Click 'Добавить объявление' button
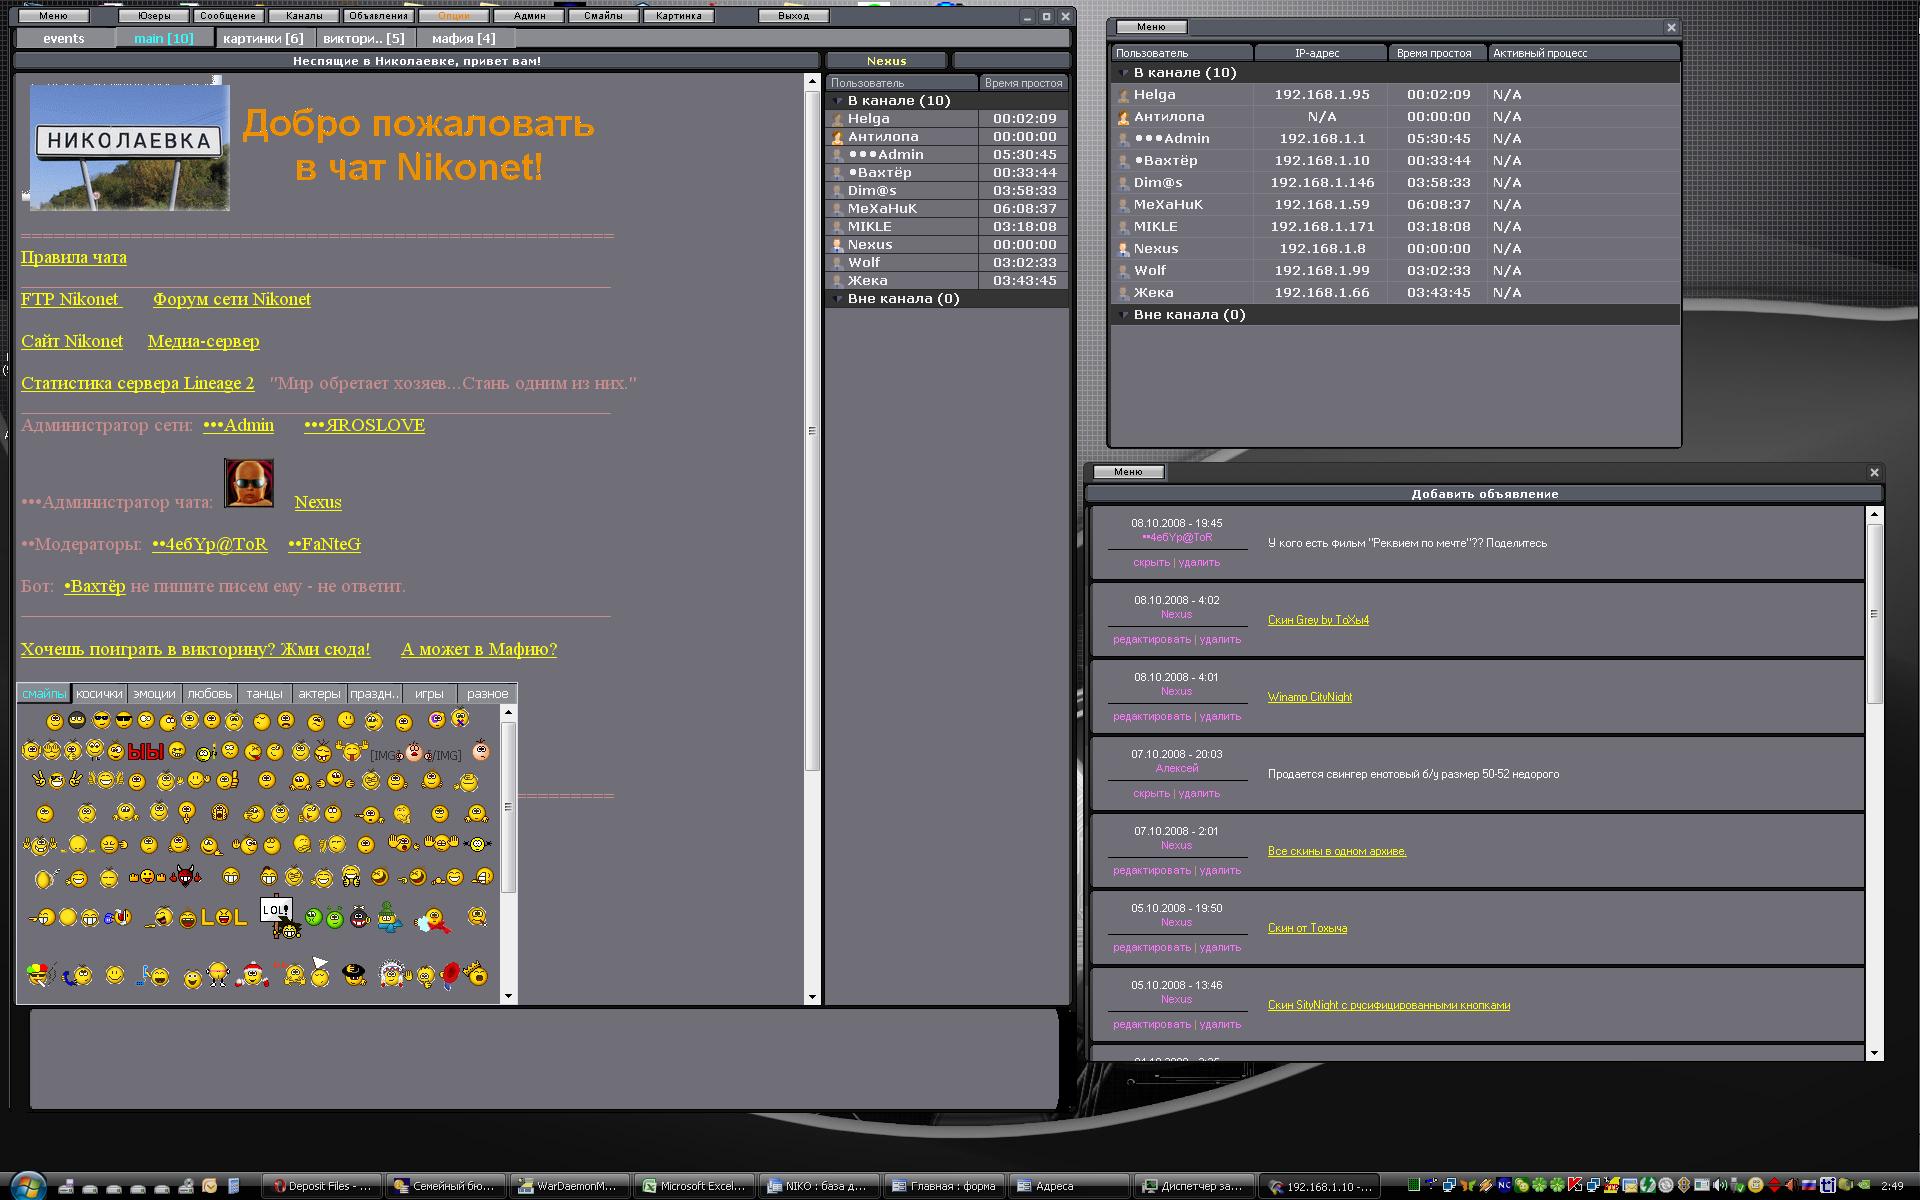The height and width of the screenshot is (1200, 1920). click(1484, 494)
